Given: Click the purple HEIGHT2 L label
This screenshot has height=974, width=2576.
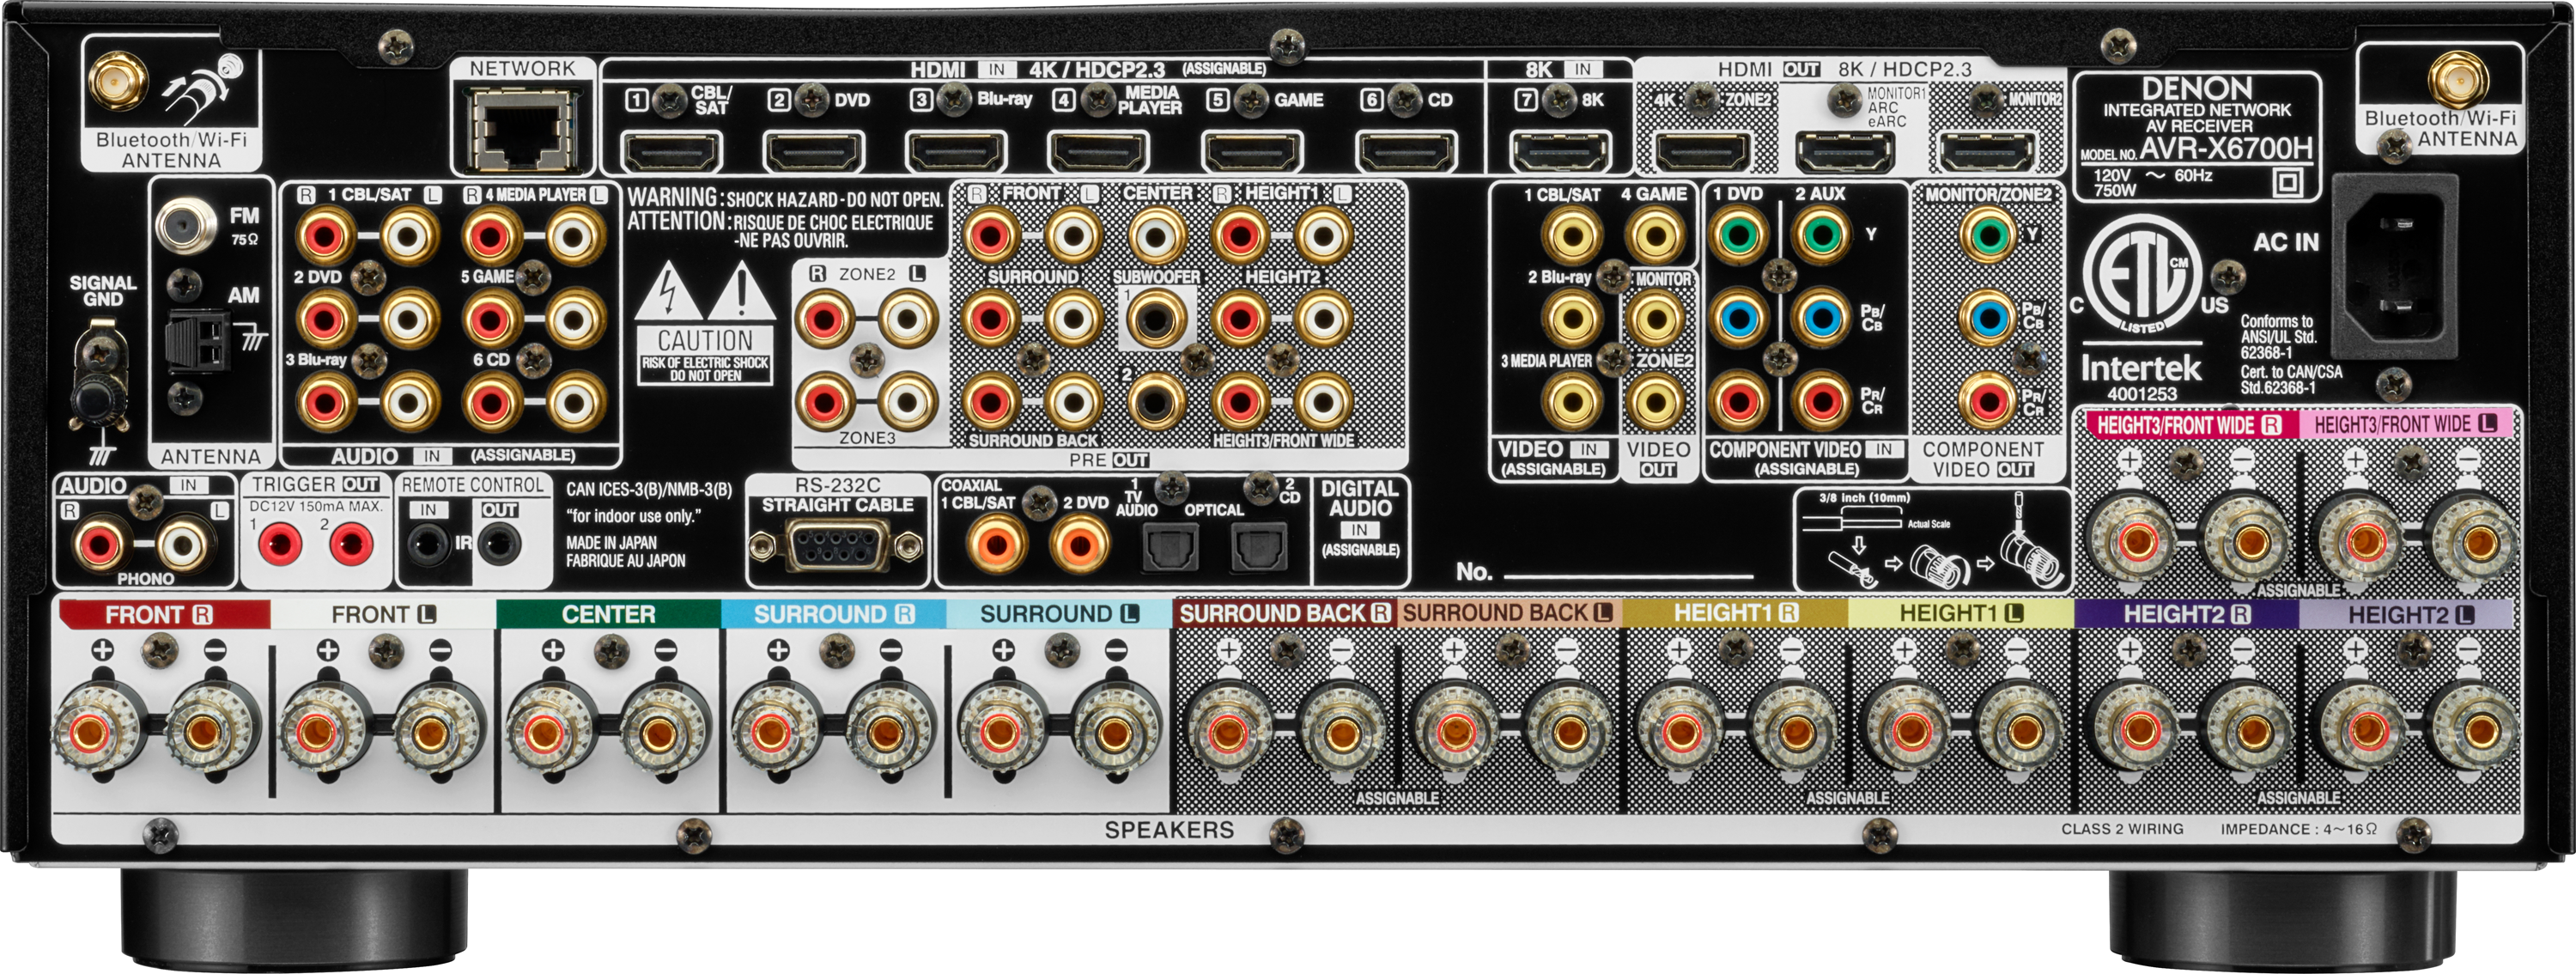Looking at the screenshot, I should pos(2411,613).
